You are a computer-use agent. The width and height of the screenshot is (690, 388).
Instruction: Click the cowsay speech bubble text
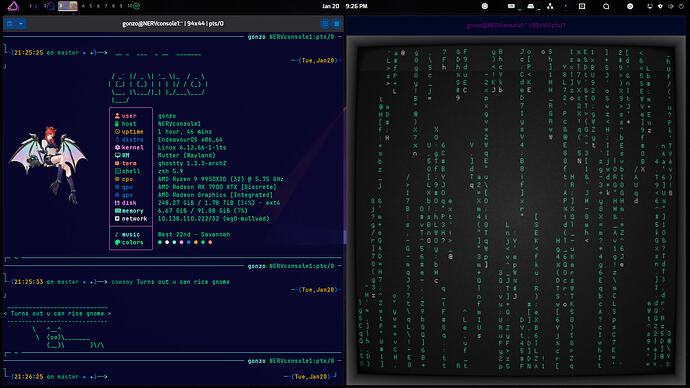(x=57, y=314)
